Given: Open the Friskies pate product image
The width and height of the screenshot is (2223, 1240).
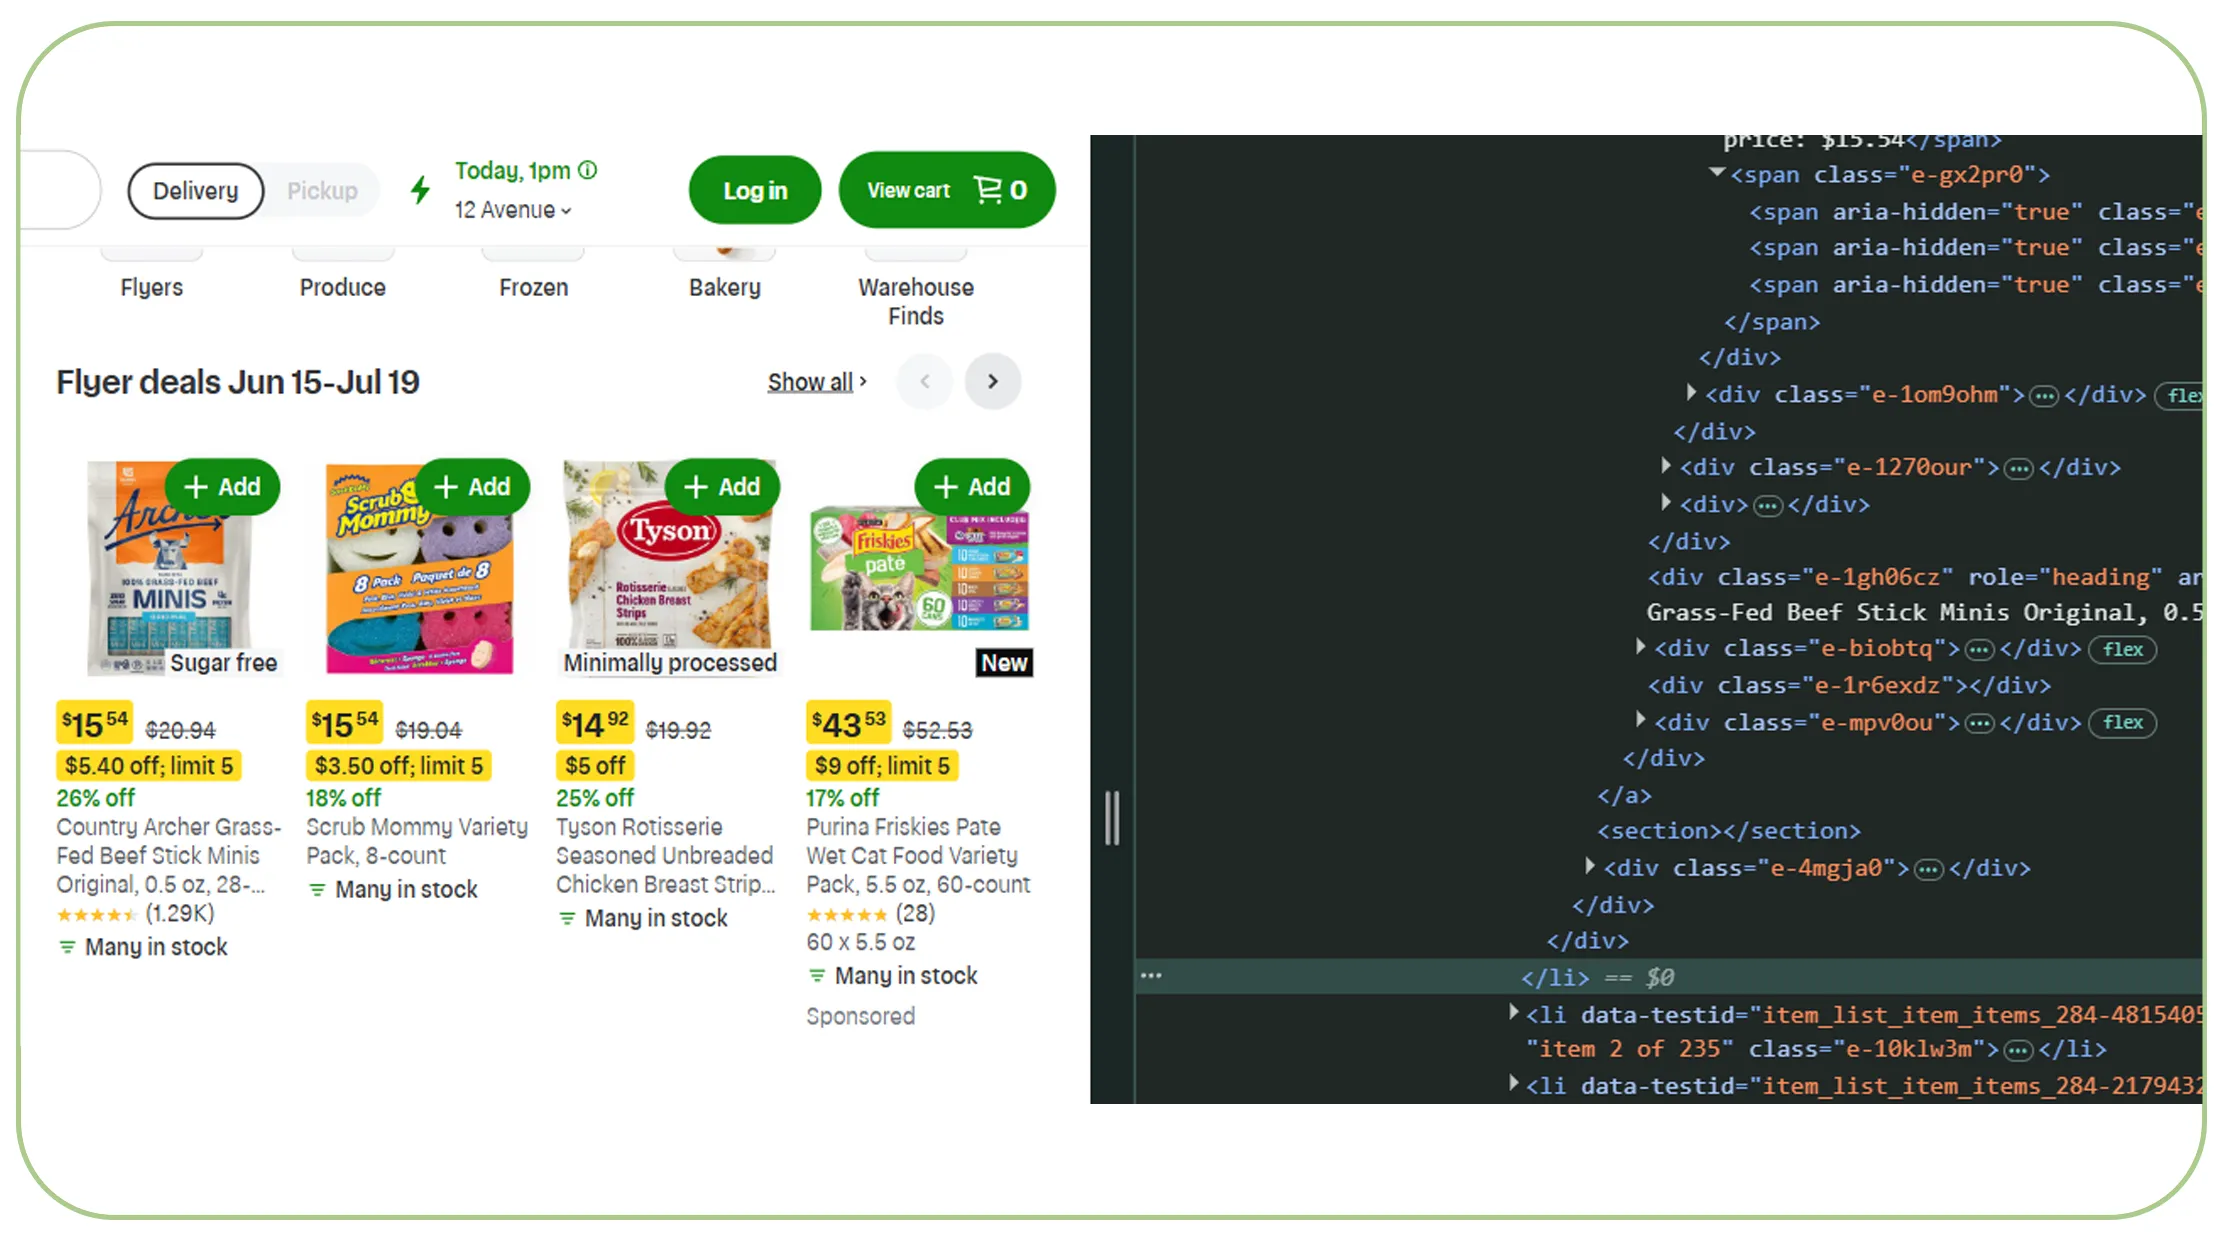Looking at the screenshot, I should click(919, 570).
